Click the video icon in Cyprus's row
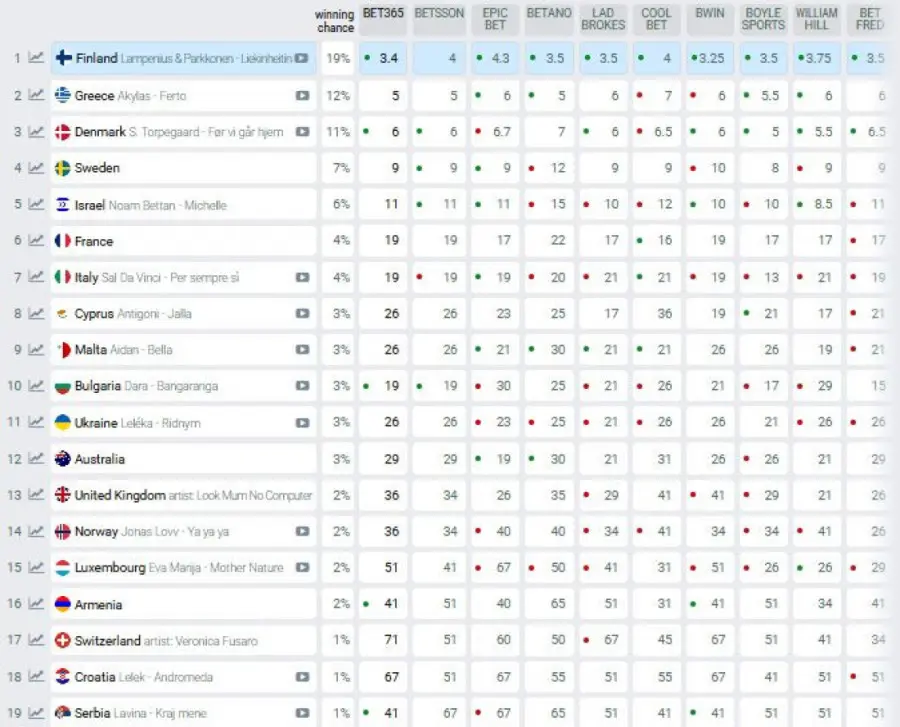 pyautogui.click(x=302, y=314)
